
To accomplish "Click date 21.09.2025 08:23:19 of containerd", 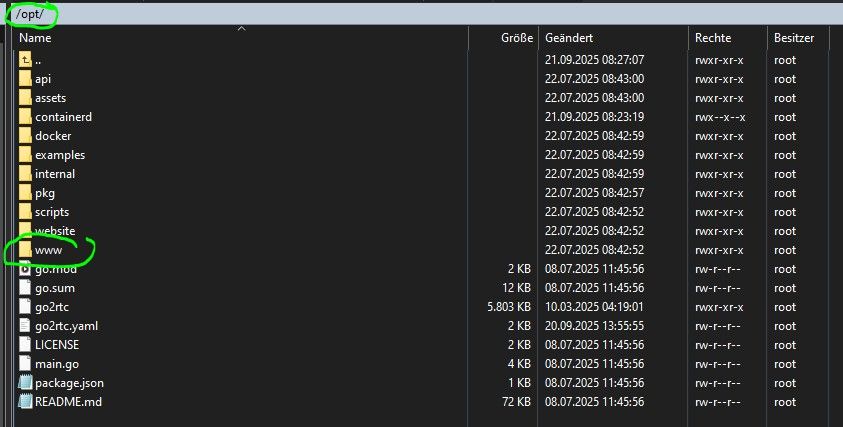I will click(x=595, y=117).
